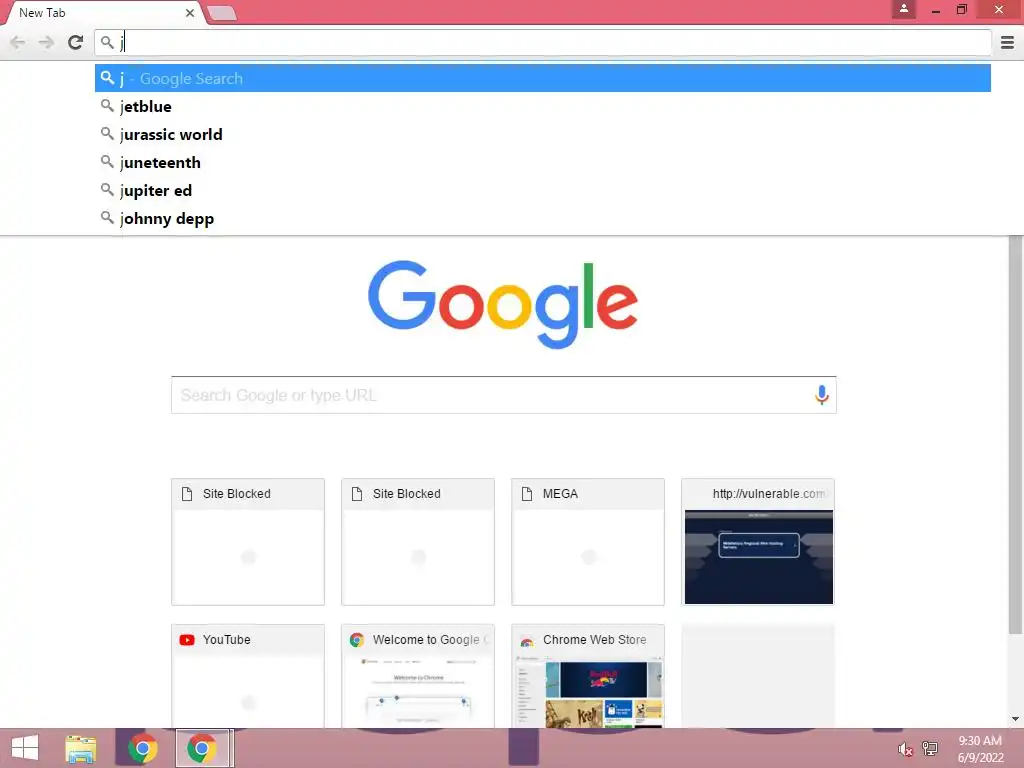Start voice search with the microphone icon
Image resolution: width=1024 pixels, height=768 pixels.
[822, 394]
